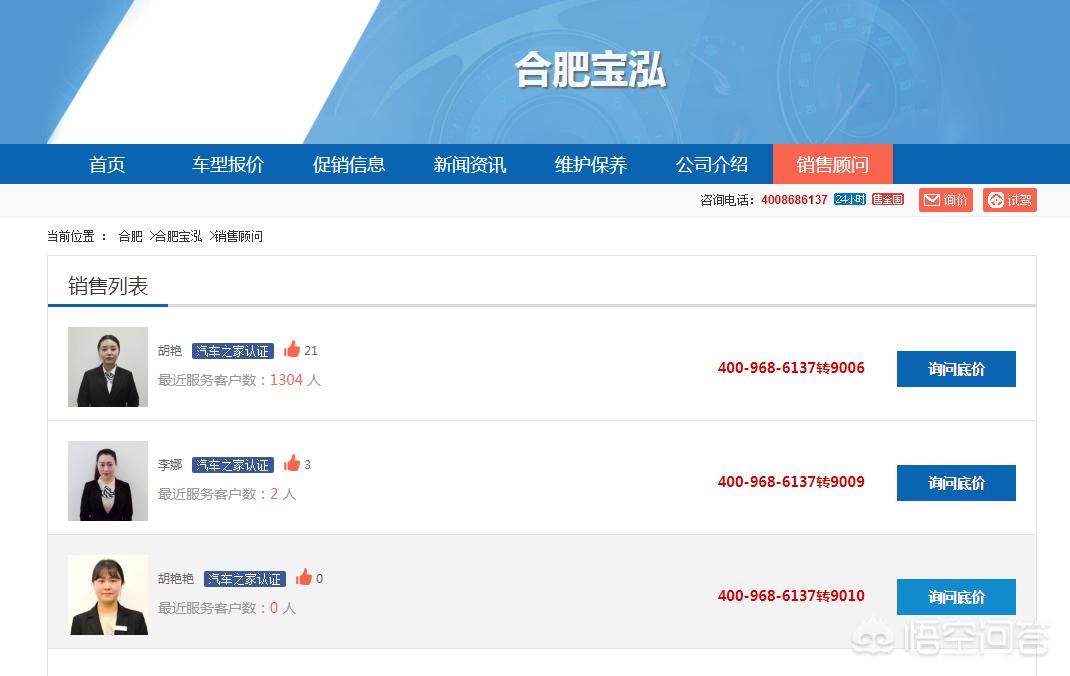This screenshot has width=1070, height=676.
Task: Go to the 促销信息 tab
Action: (x=349, y=164)
